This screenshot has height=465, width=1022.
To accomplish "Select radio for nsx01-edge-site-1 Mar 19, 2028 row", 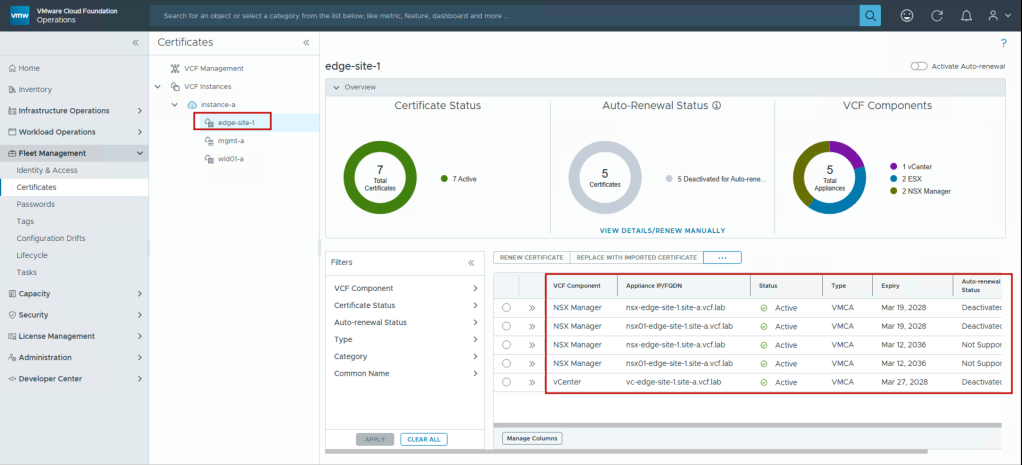I will pyautogui.click(x=506, y=326).
